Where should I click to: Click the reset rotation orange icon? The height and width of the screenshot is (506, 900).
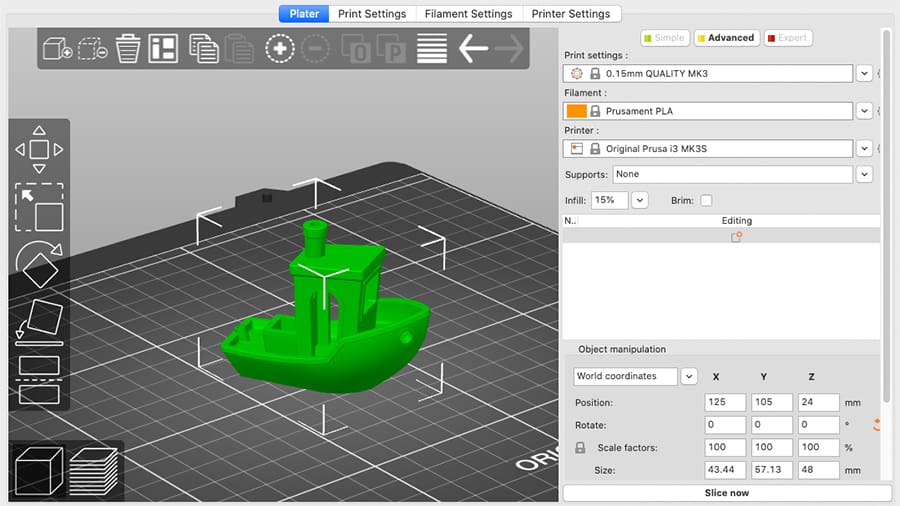pos(876,425)
